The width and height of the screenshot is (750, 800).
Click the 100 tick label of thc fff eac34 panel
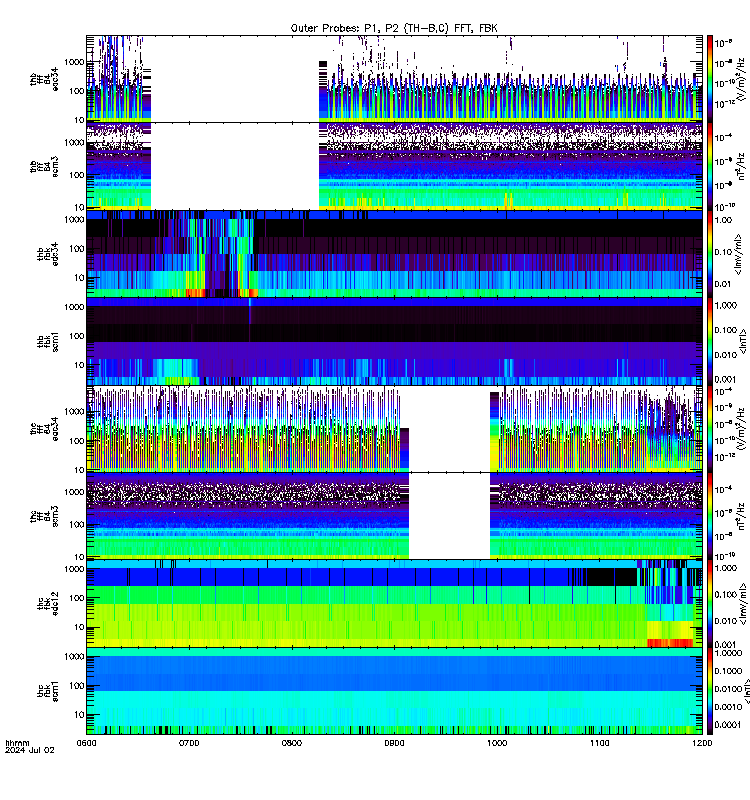77,440
